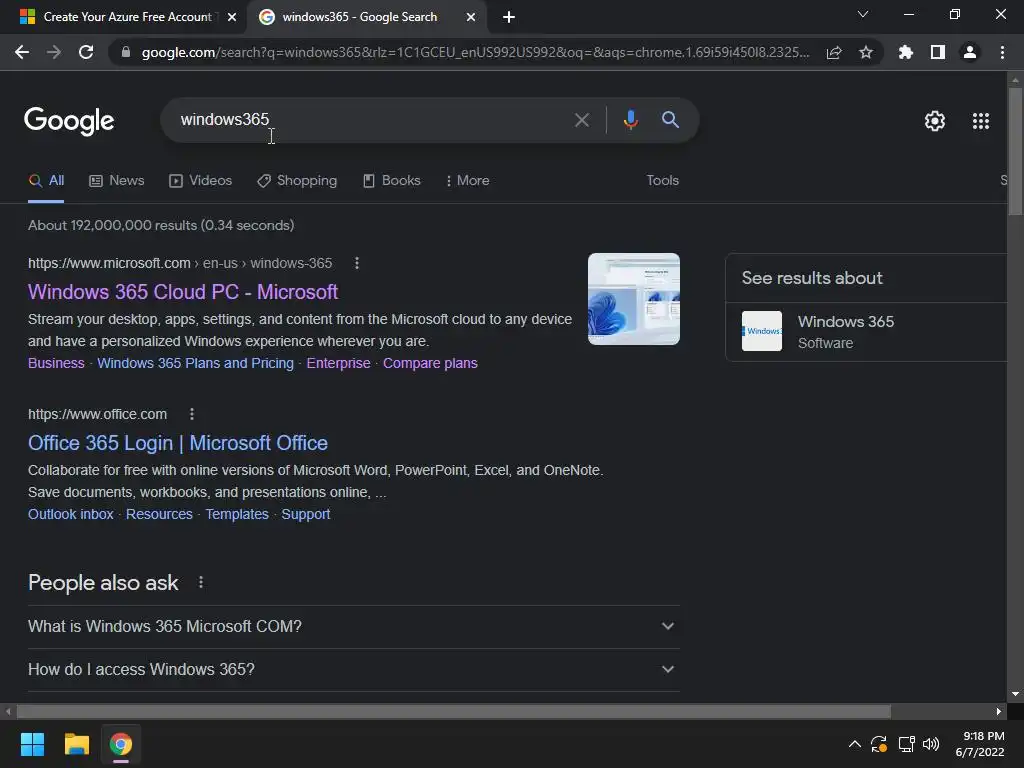Open People also ask options menu
This screenshot has width=1024, height=768.
pos(200,582)
